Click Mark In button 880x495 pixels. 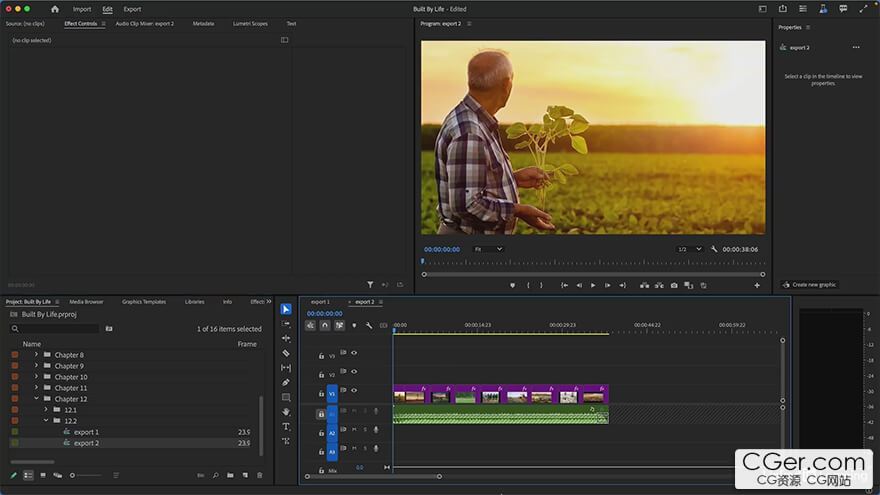tap(528, 285)
